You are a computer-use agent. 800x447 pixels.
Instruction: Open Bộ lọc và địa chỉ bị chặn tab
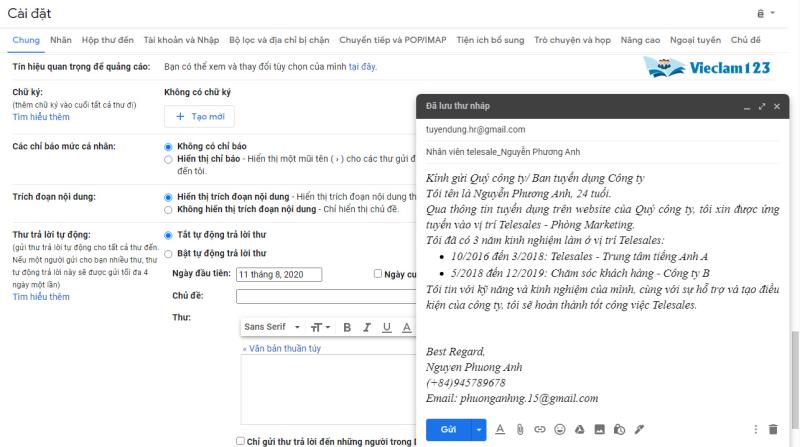[x=279, y=40]
